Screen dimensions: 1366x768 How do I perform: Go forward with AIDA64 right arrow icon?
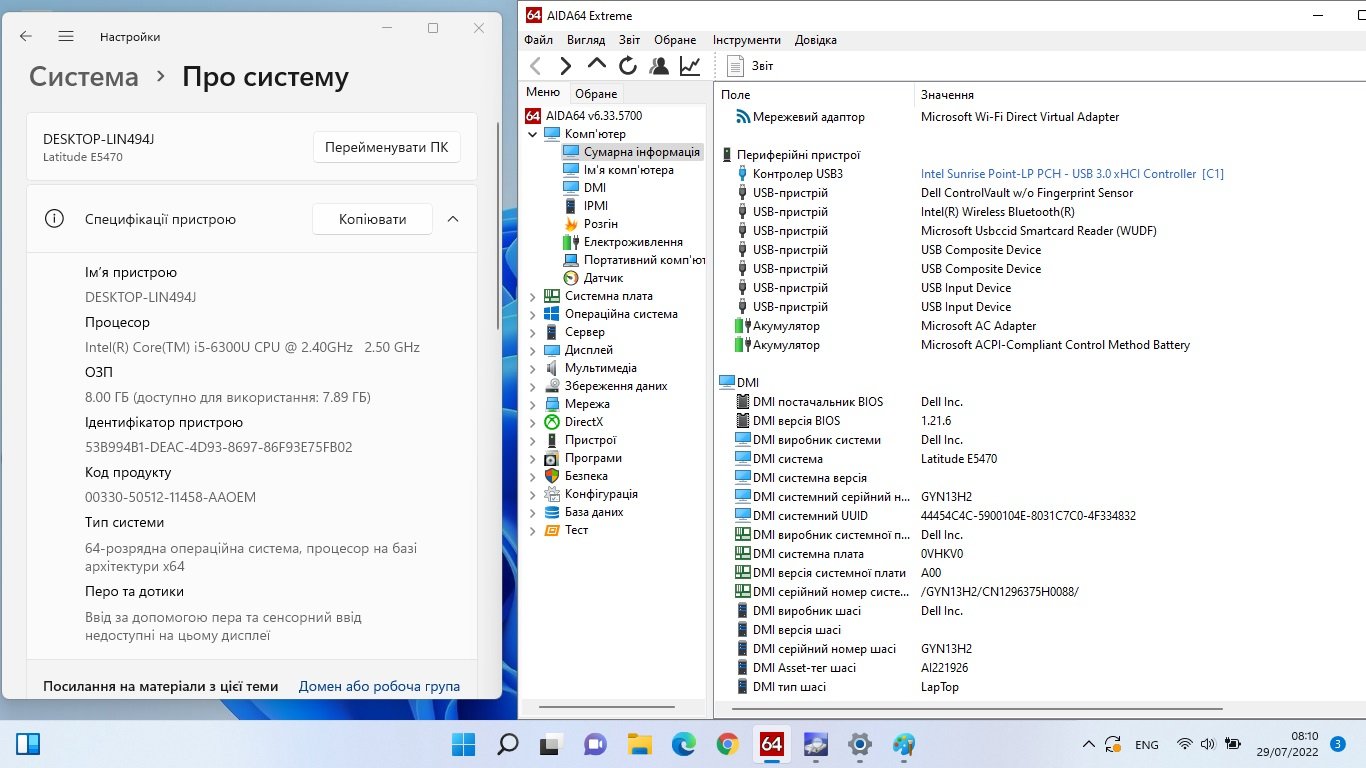click(x=565, y=66)
